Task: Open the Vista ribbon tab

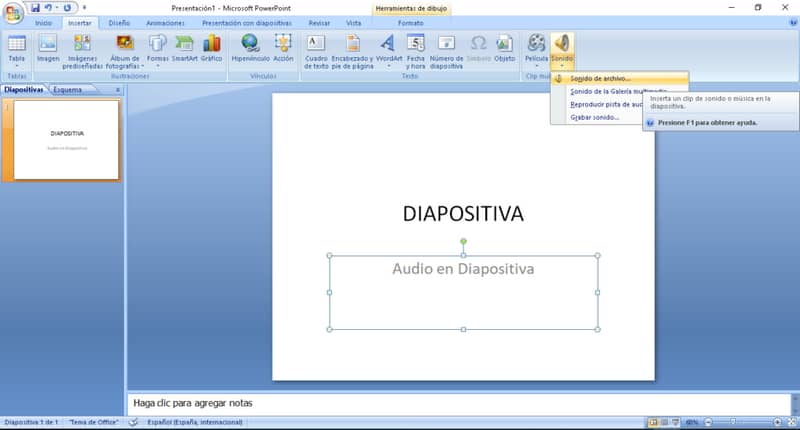Action: pos(354,23)
